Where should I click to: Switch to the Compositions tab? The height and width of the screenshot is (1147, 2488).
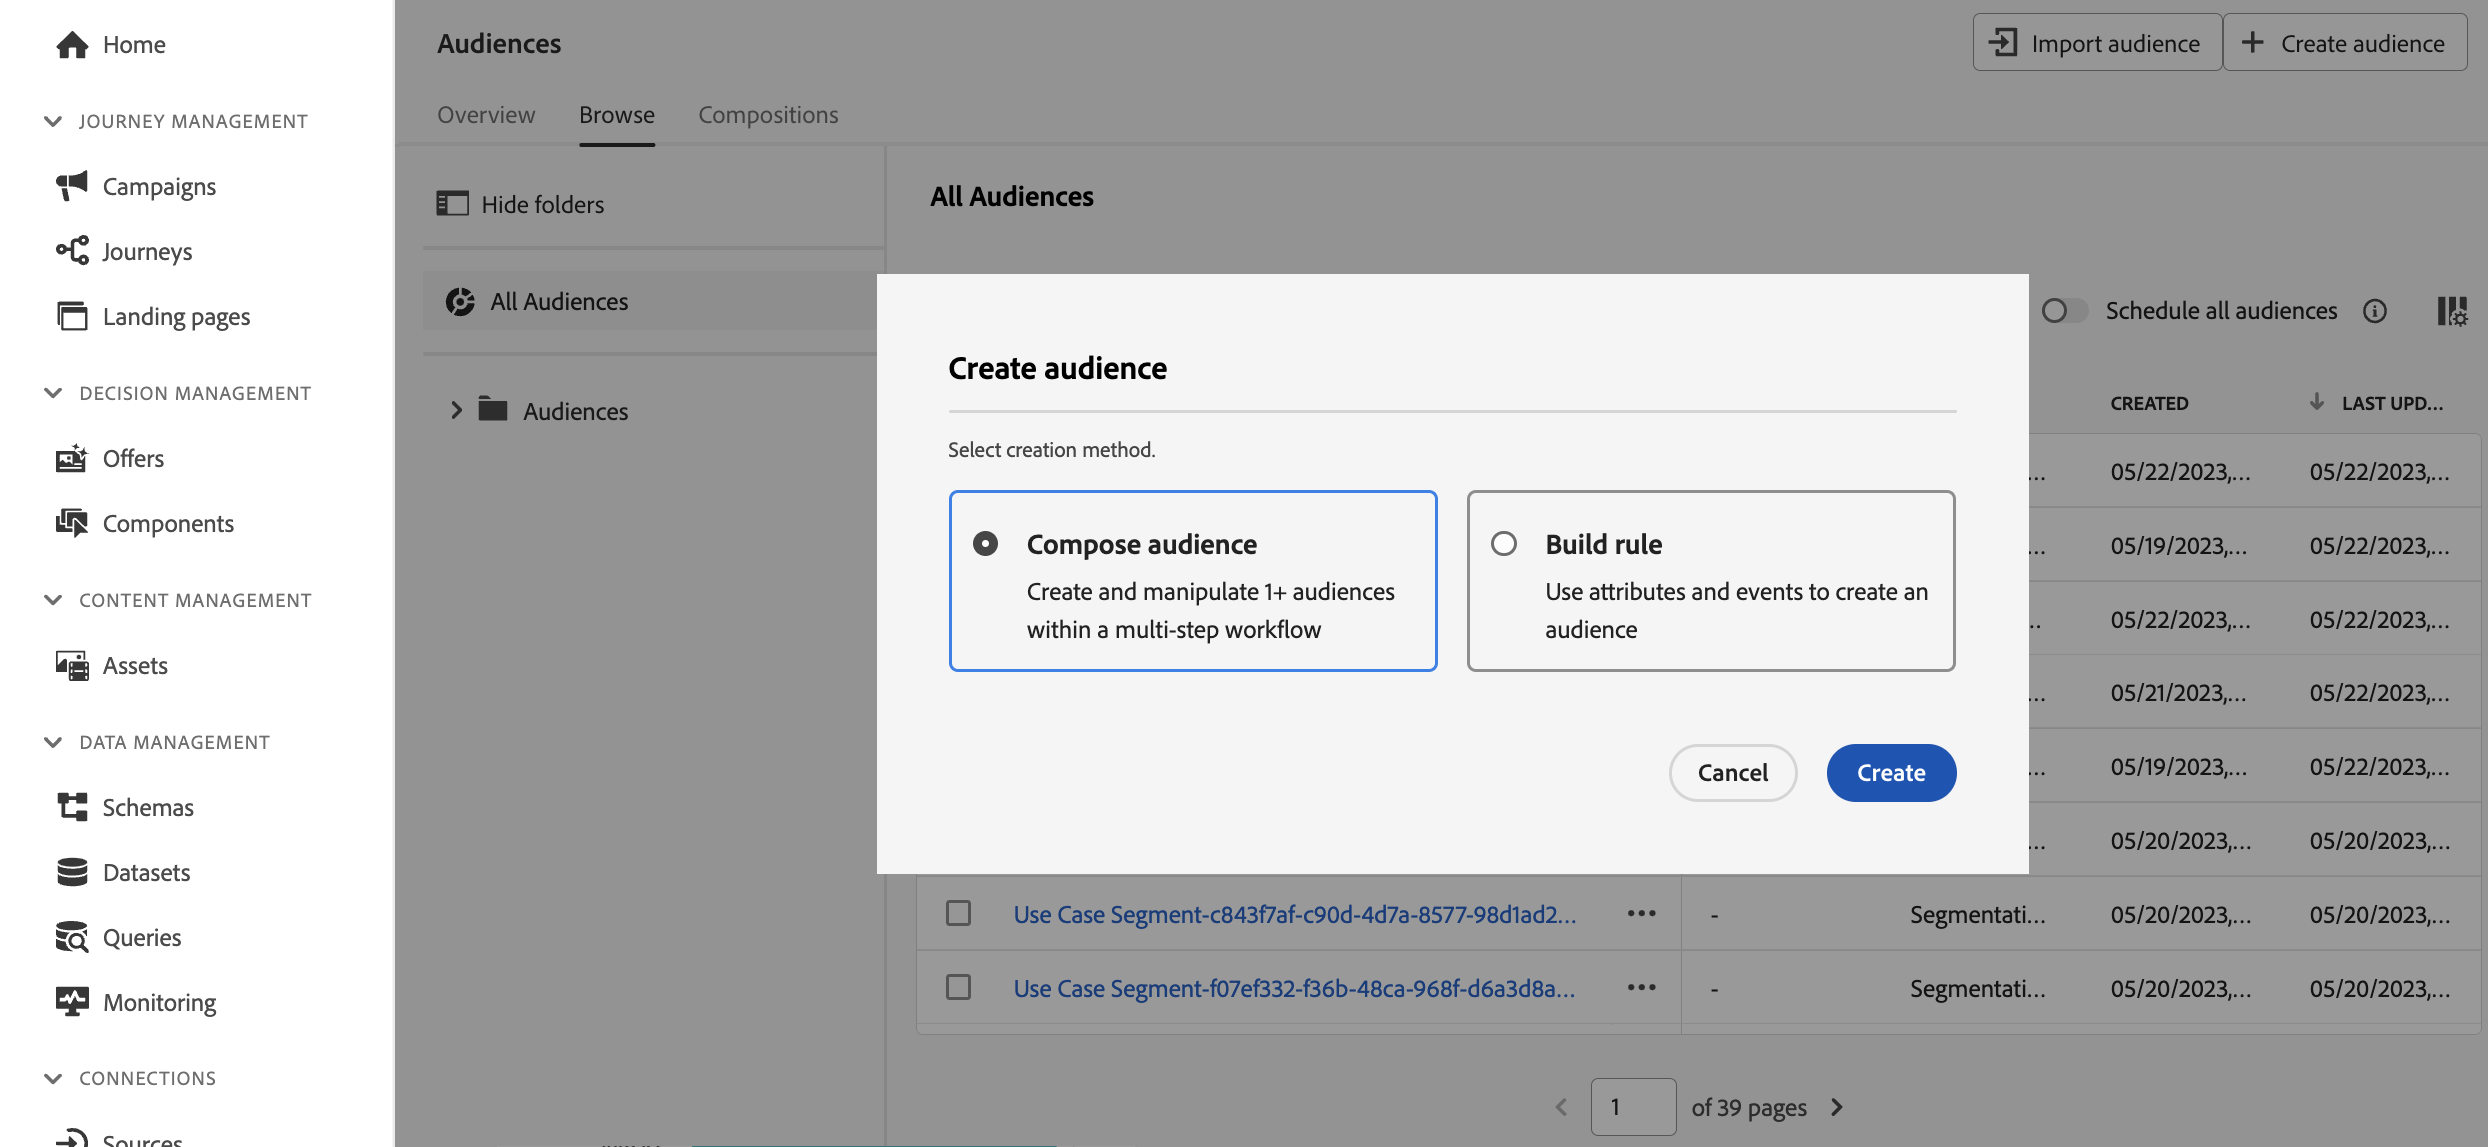[768, 115]
